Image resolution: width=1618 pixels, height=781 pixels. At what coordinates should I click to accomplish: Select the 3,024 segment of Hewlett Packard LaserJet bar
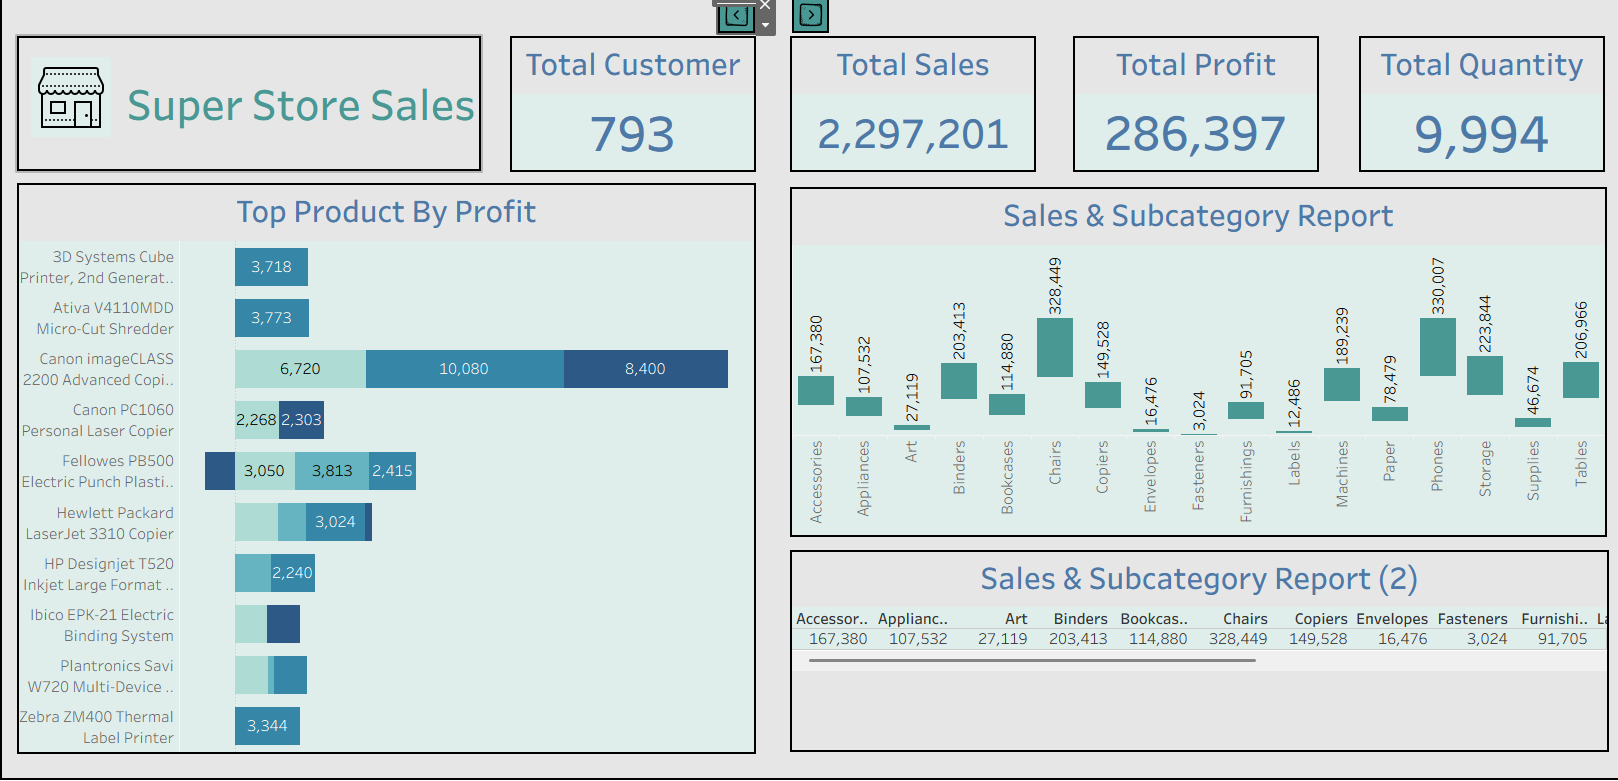coord(335,522)
